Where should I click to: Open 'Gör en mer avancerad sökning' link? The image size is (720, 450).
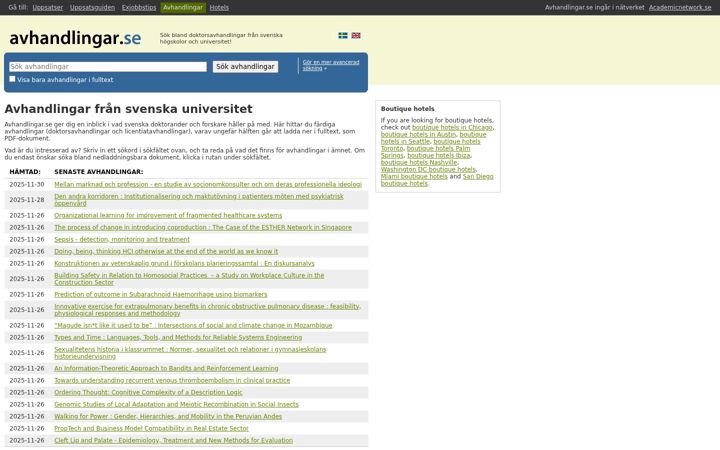pyautogui.click(x=331, y=65)
